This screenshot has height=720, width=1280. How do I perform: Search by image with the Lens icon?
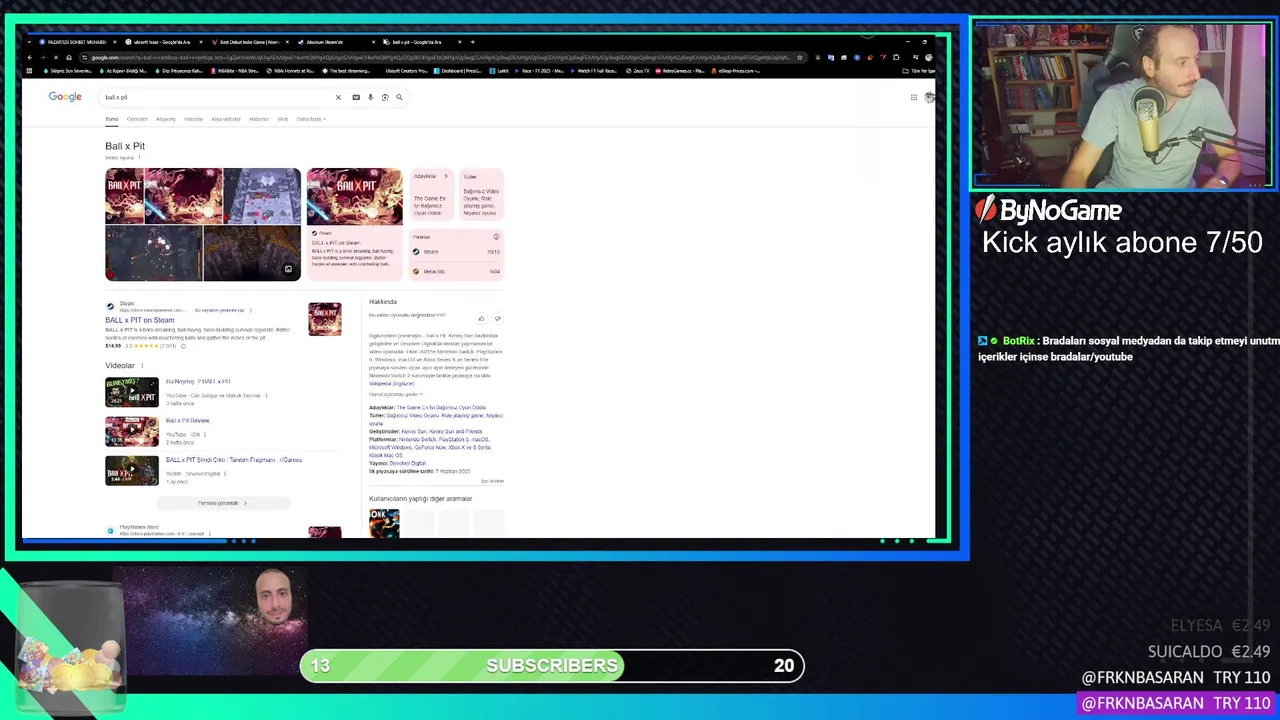coord(385,97)
